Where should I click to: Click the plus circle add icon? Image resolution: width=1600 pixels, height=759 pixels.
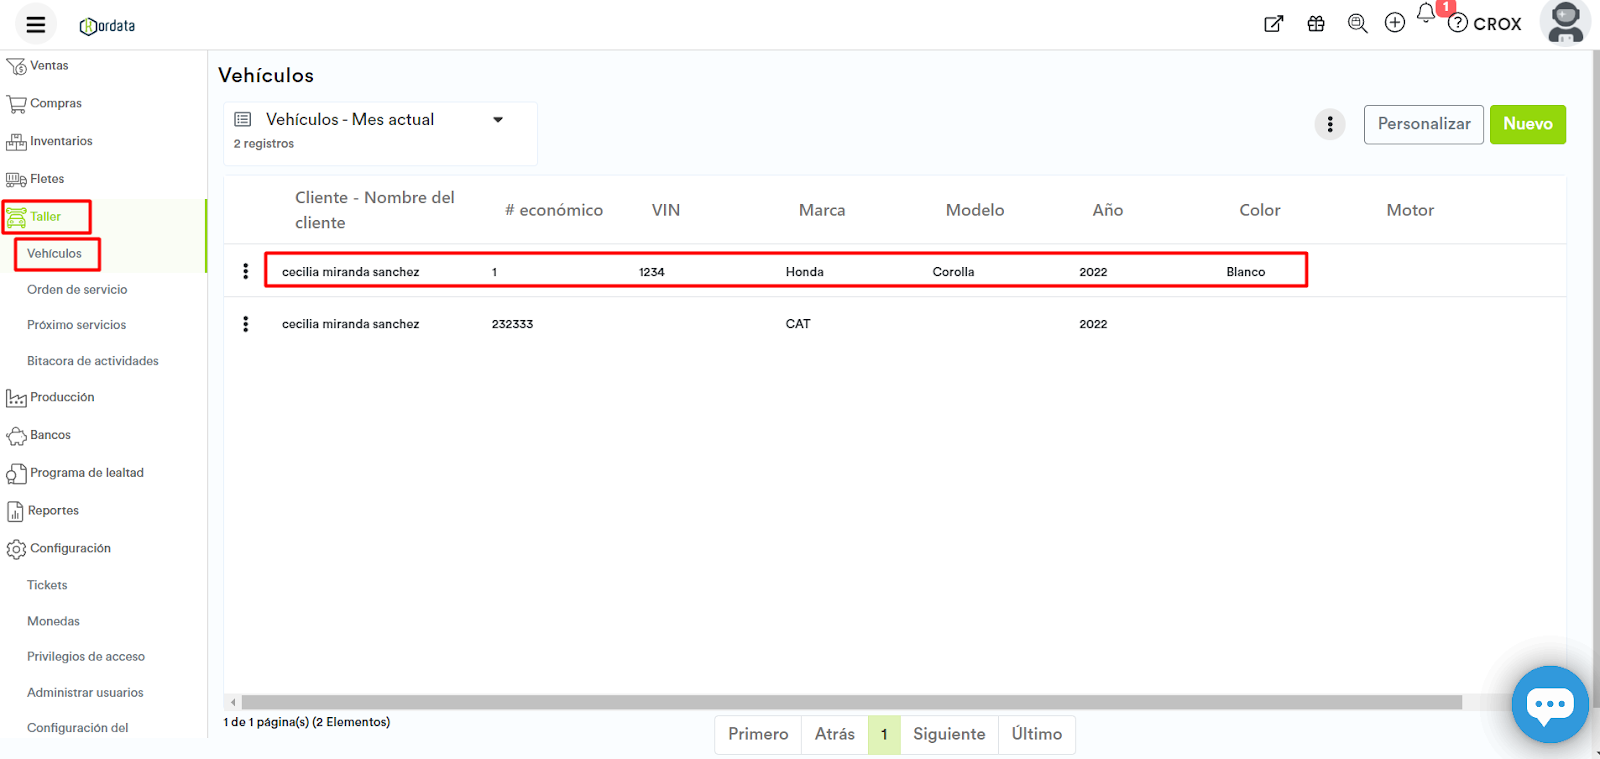(1395, 23)
